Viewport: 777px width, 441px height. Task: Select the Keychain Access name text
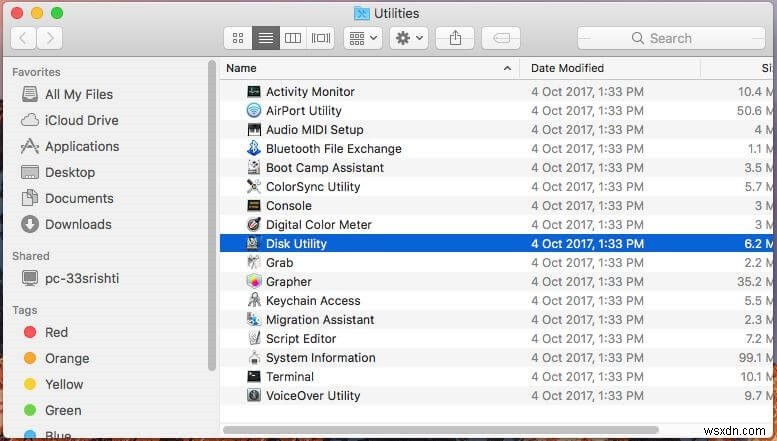pos(313,301)
